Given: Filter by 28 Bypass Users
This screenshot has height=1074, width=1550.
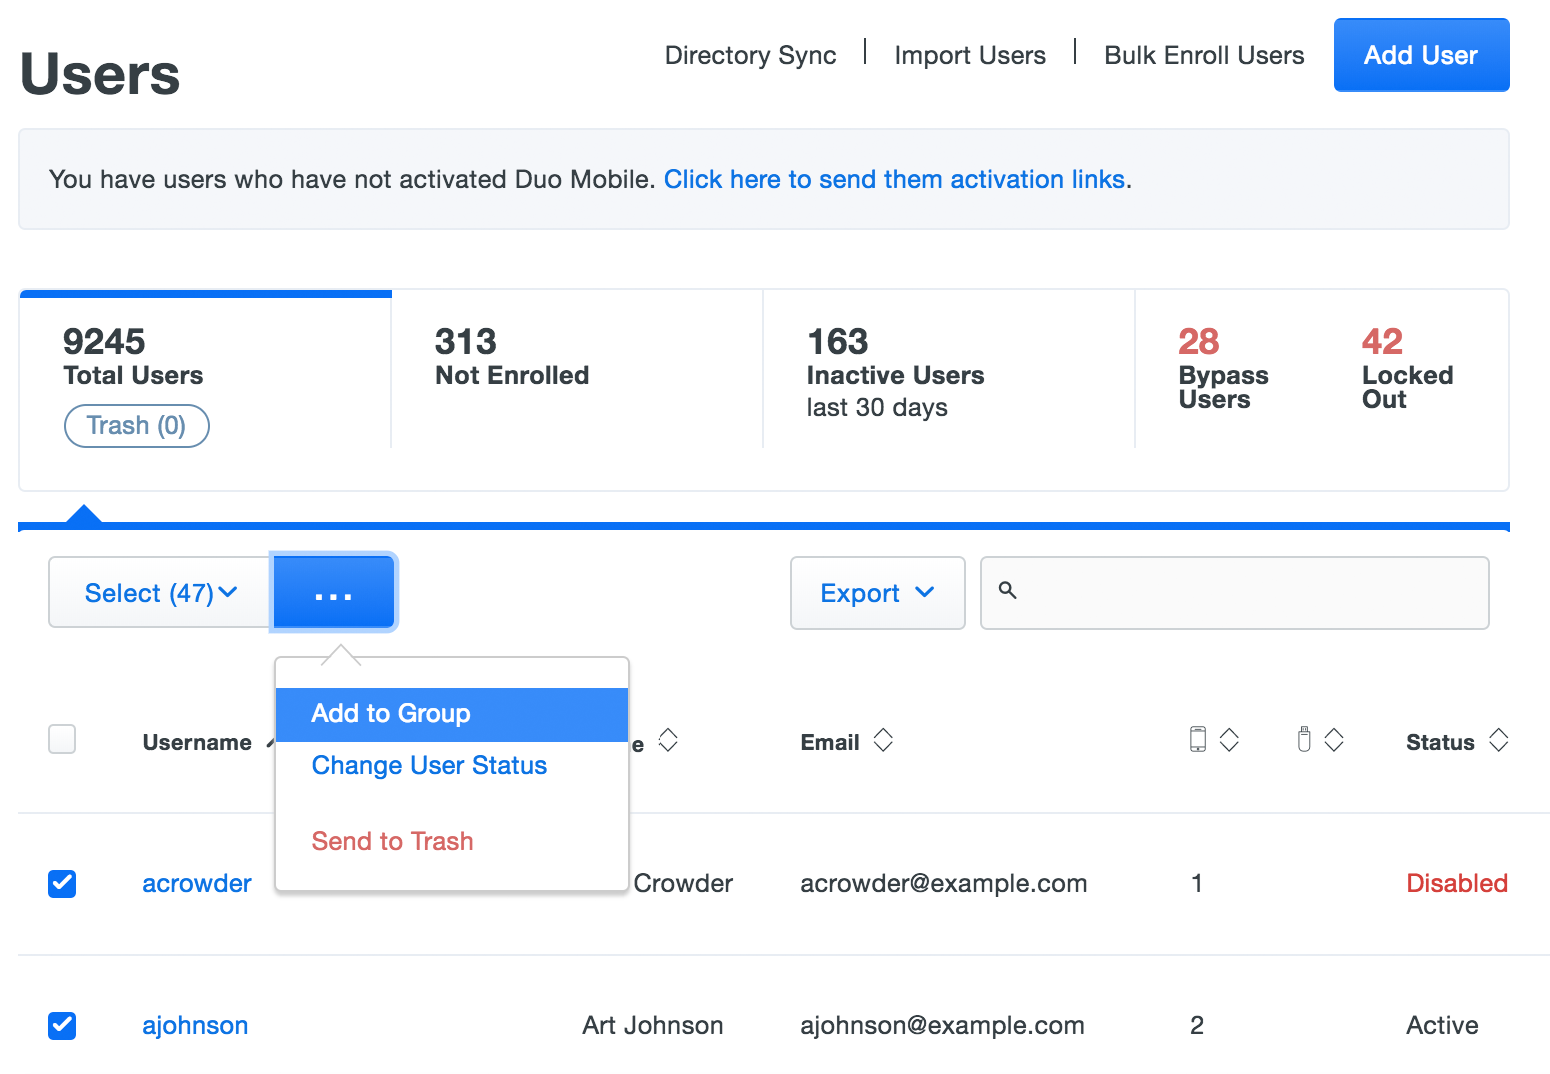Looking at the screenshot, I should pyautogui.click(x=1223, y=368).
